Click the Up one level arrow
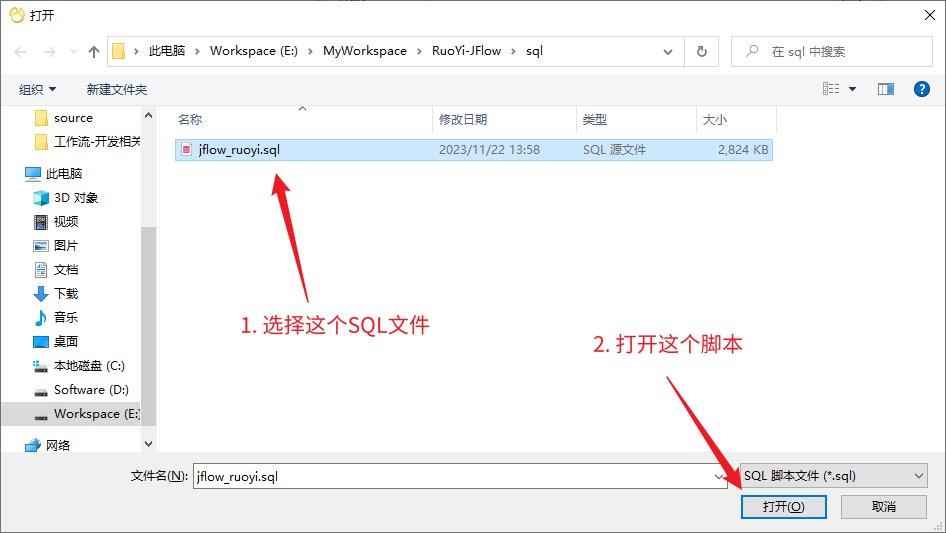Image resolution: width=946 pixels, height=533 pixels. (94, 51)
